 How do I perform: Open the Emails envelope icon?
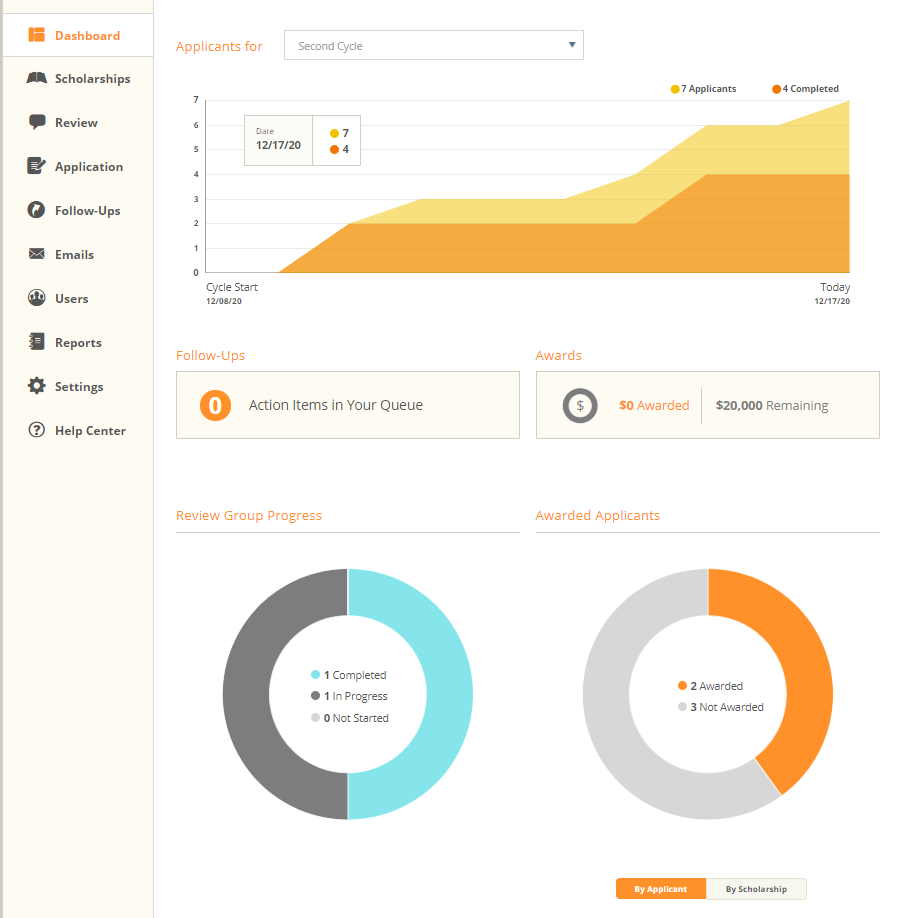38,254
